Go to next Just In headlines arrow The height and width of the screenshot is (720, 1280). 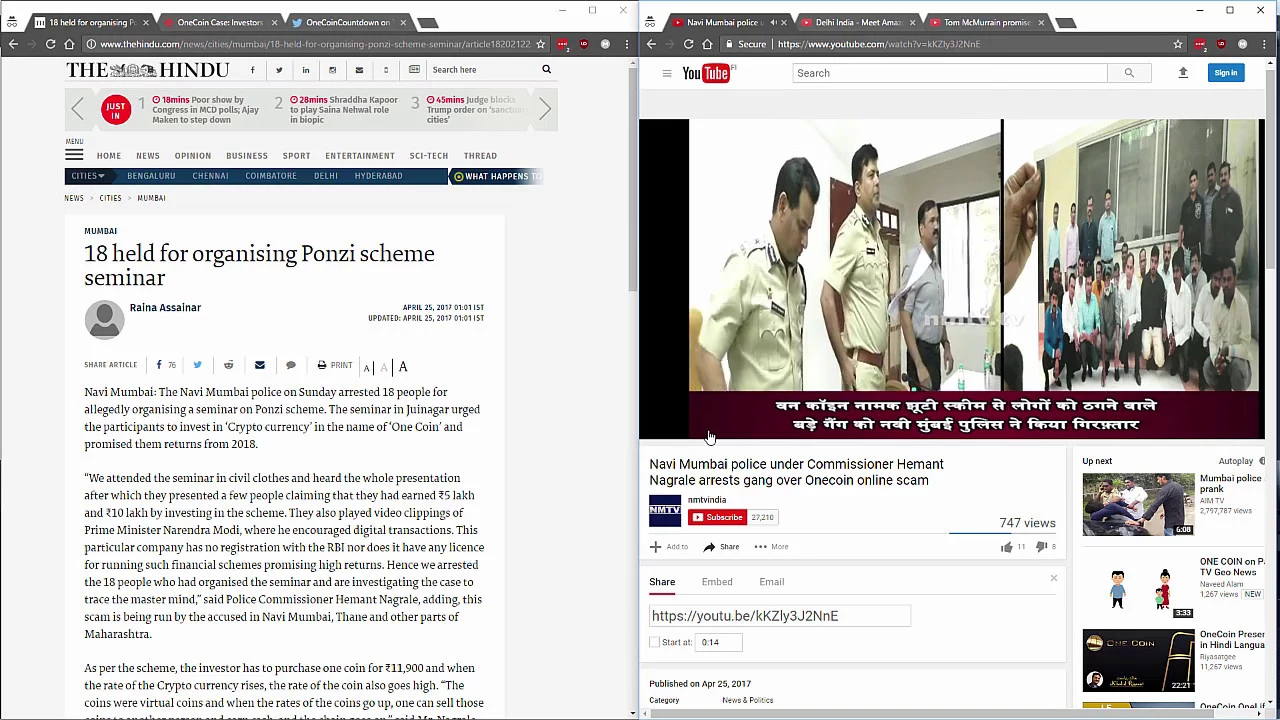tap(545, 109)
